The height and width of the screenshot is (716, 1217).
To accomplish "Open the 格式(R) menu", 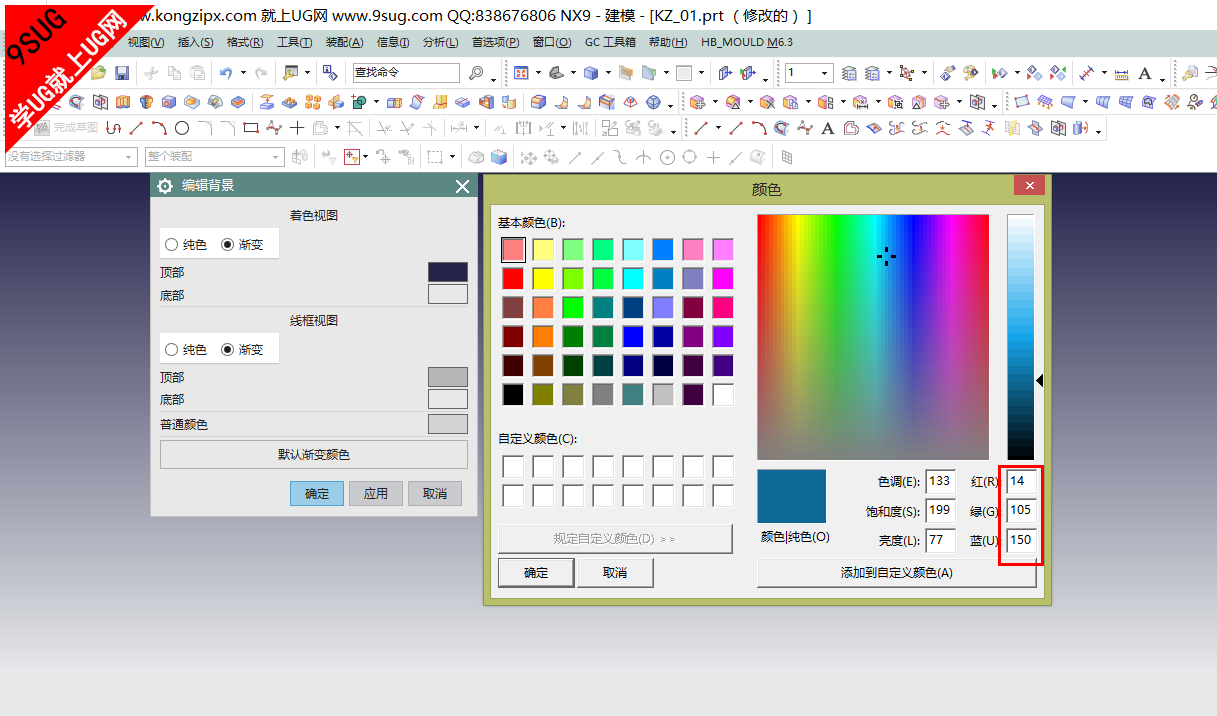I will coord(245,42).
